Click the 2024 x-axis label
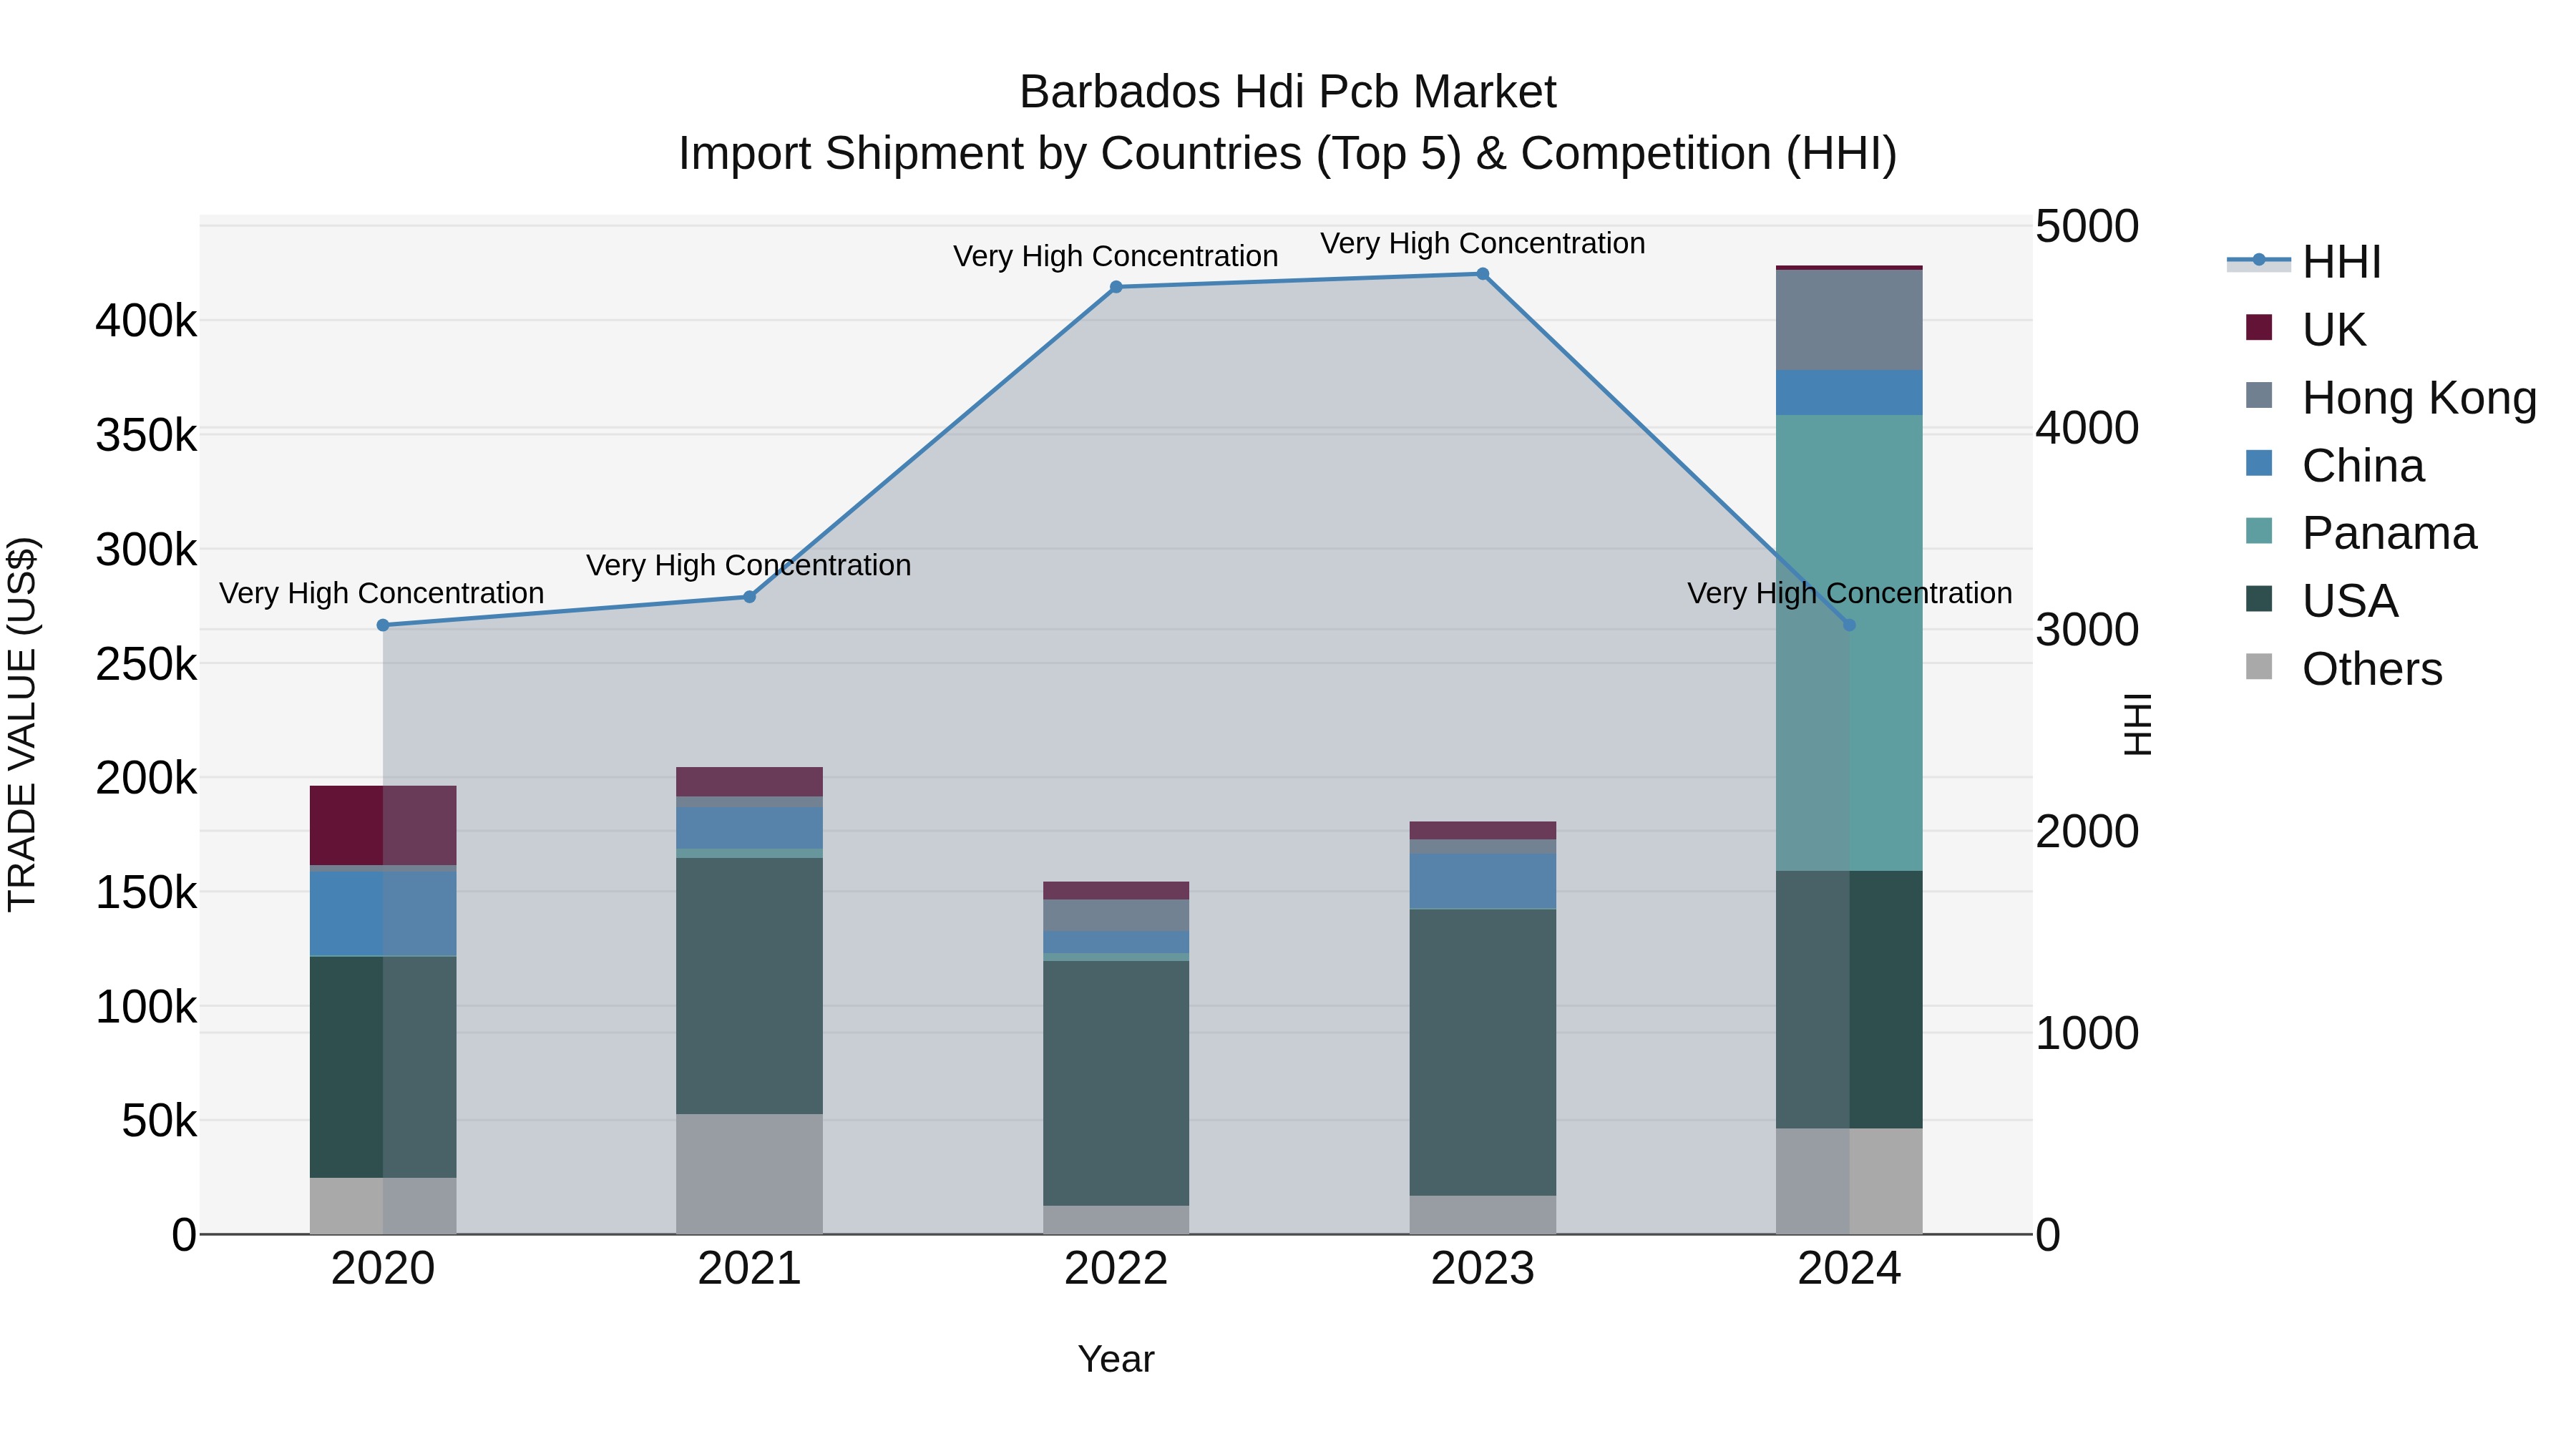2576x1449 pixels. (1849, 1269)
